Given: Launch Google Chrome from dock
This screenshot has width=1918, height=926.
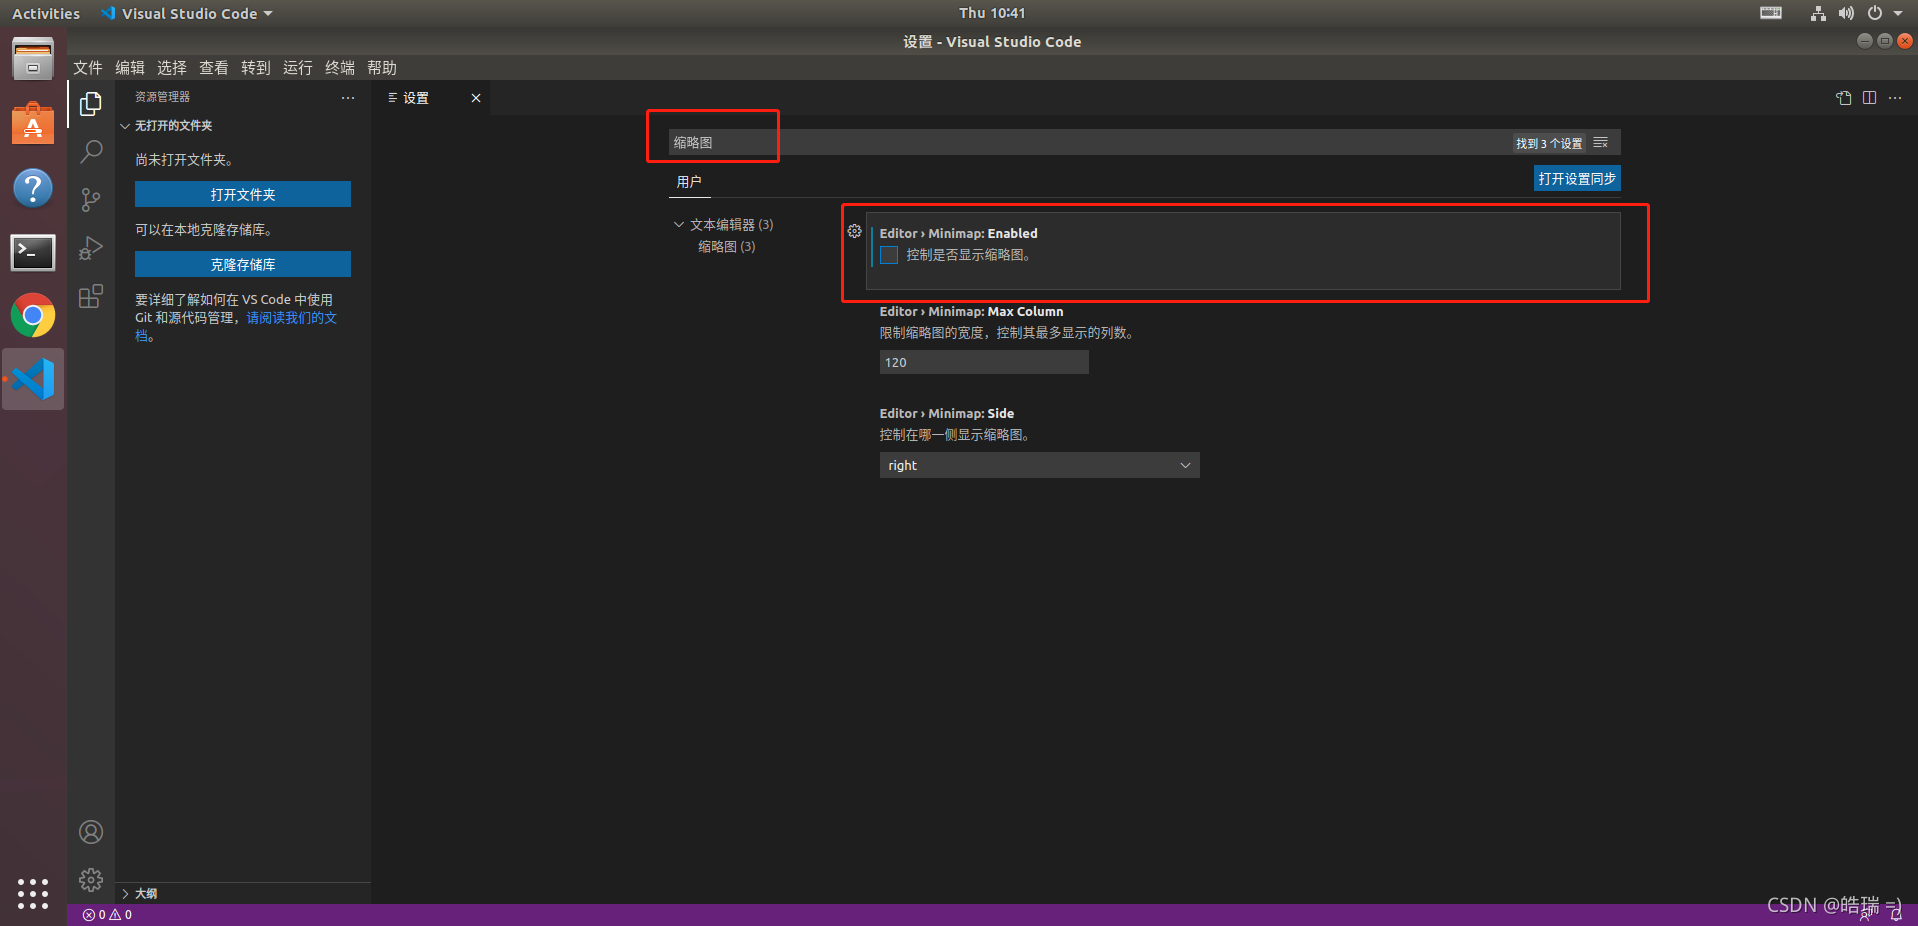Looking at the screenshot, I should [33, 316].
